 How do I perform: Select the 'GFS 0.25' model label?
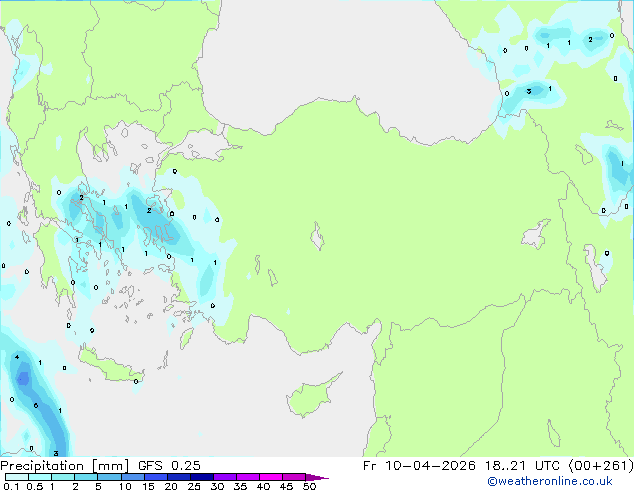169,466
